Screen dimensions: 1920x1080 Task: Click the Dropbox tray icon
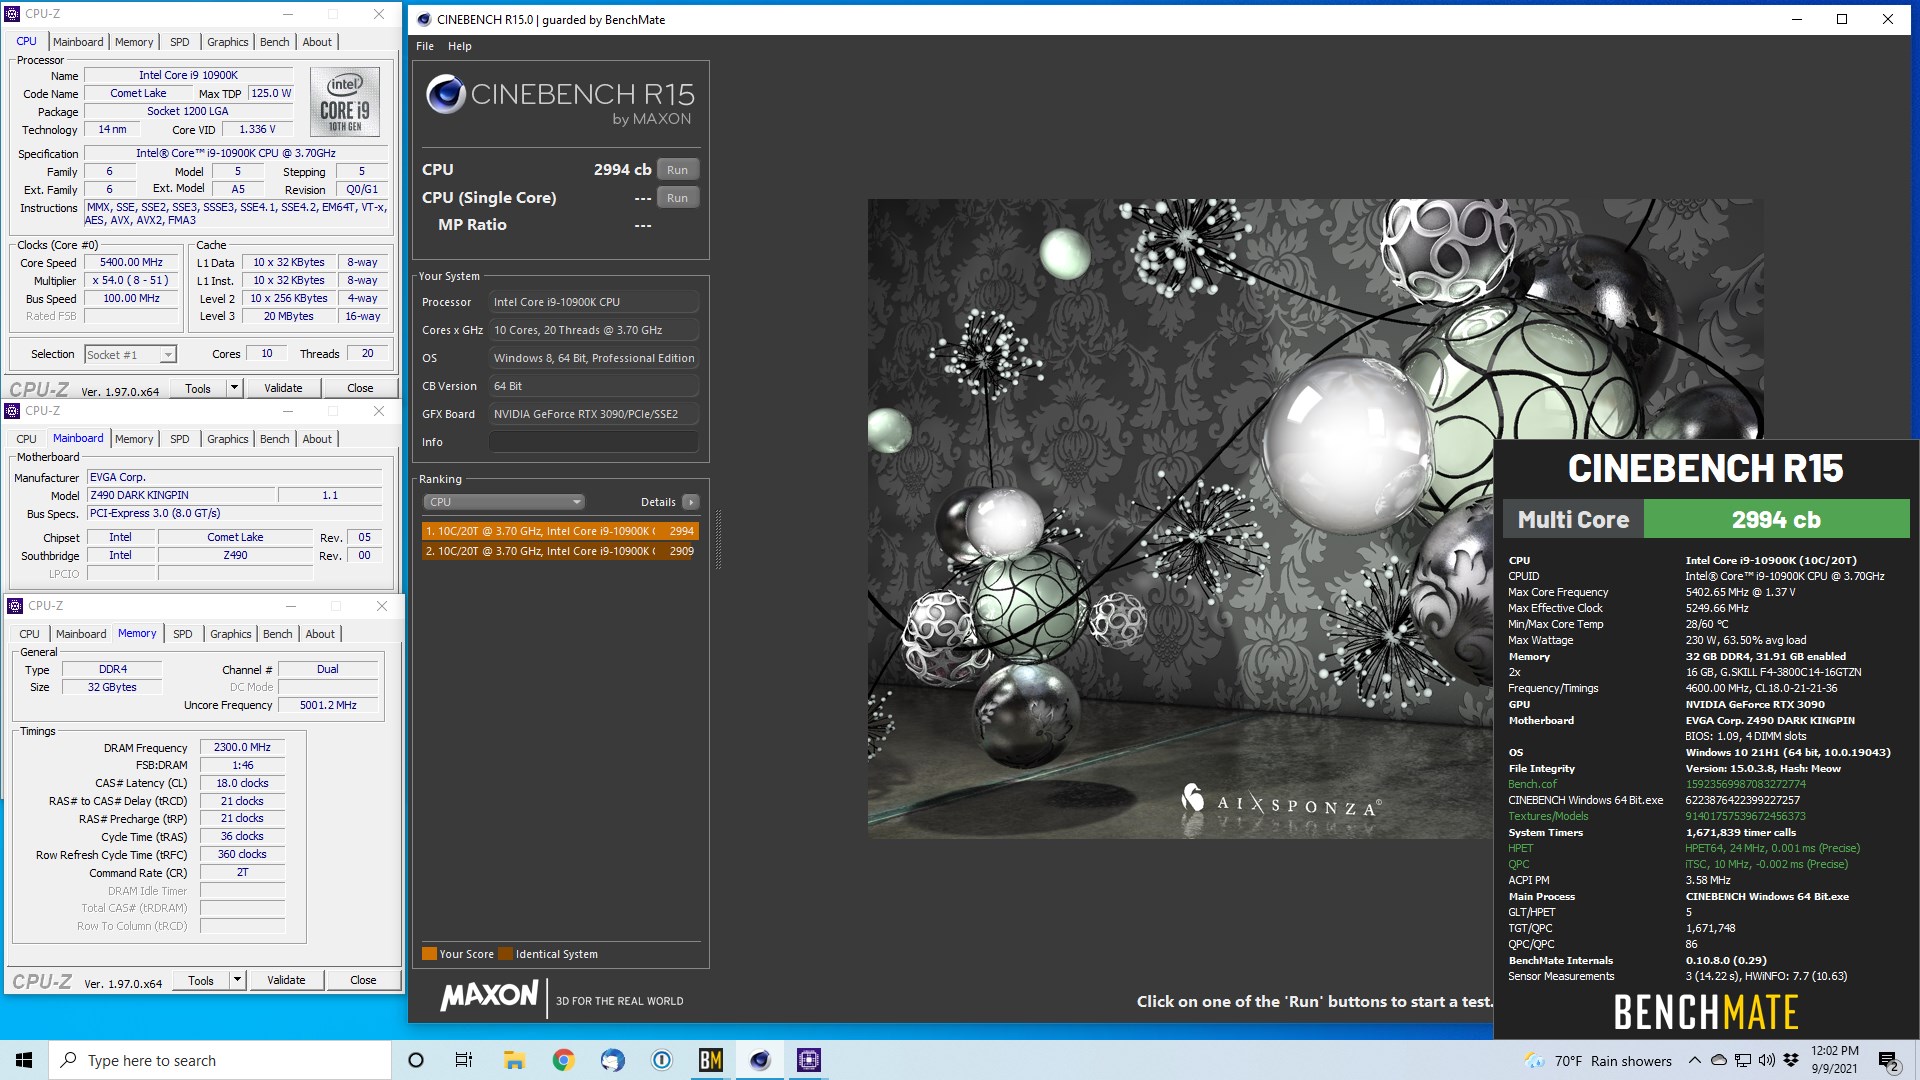coord(1790,1060)
